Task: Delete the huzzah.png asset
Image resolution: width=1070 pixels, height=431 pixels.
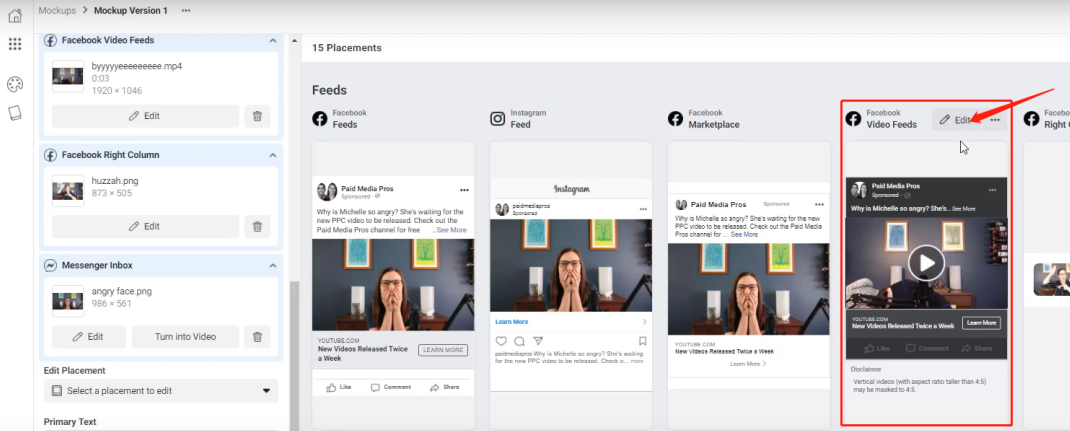Action: coord(257,226)
